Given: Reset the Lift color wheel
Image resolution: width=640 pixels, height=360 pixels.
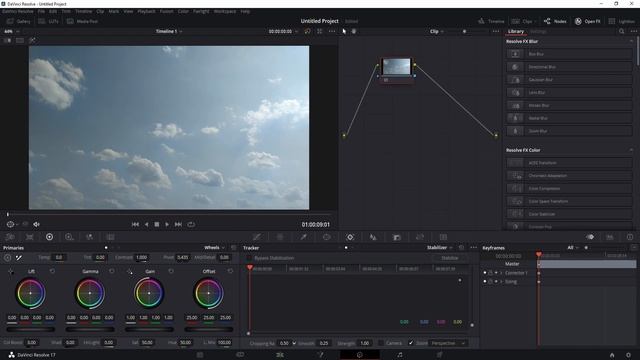Looking at the screenshot, I should click(x=52, y=271).
